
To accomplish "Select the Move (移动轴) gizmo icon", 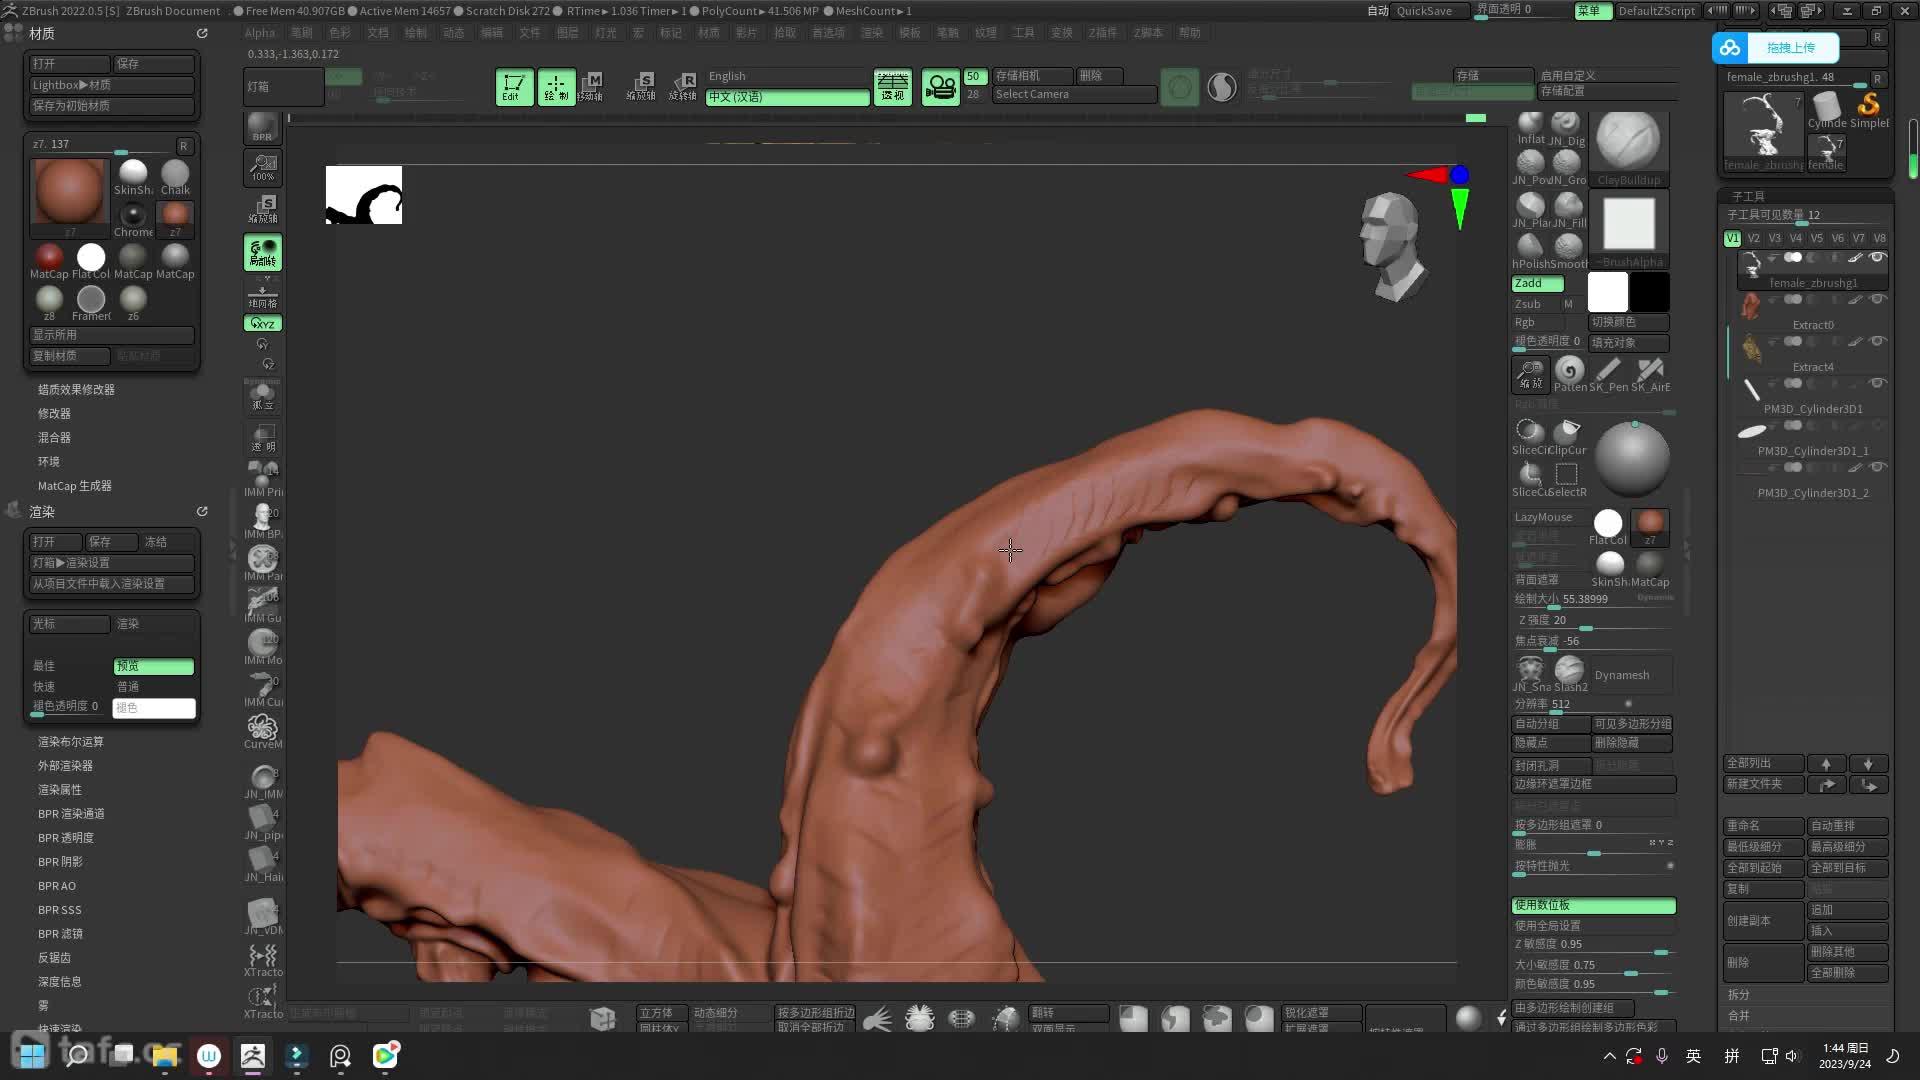I will (x=592, y=87).
